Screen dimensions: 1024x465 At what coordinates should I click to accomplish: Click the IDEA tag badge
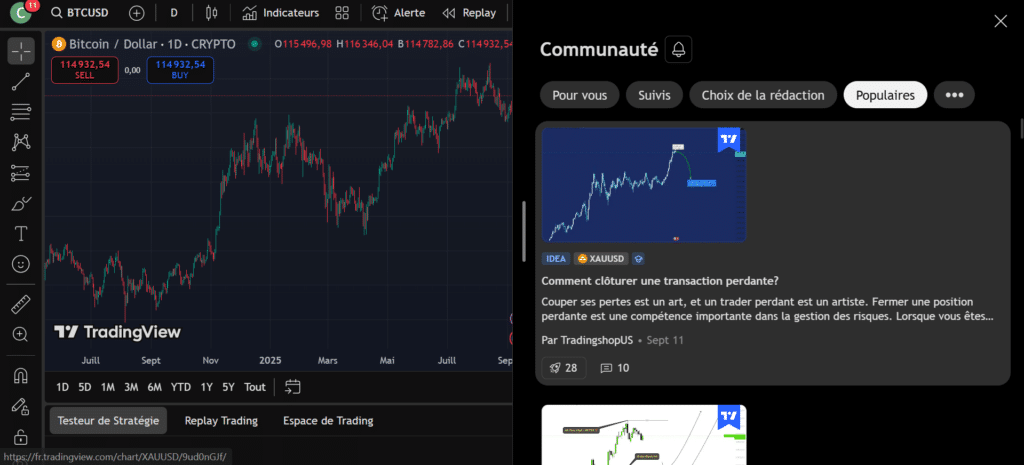click(556, 259)
